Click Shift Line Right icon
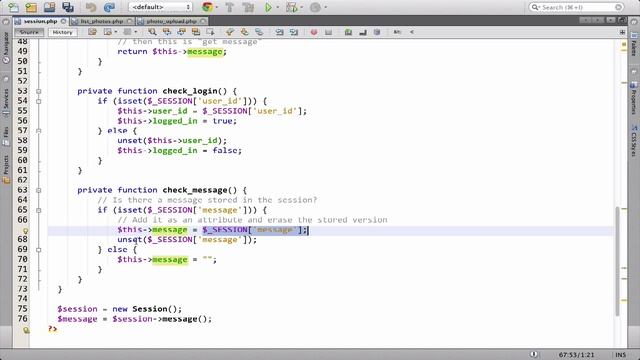This screenshot has width=640, height=360. (294, 32)
